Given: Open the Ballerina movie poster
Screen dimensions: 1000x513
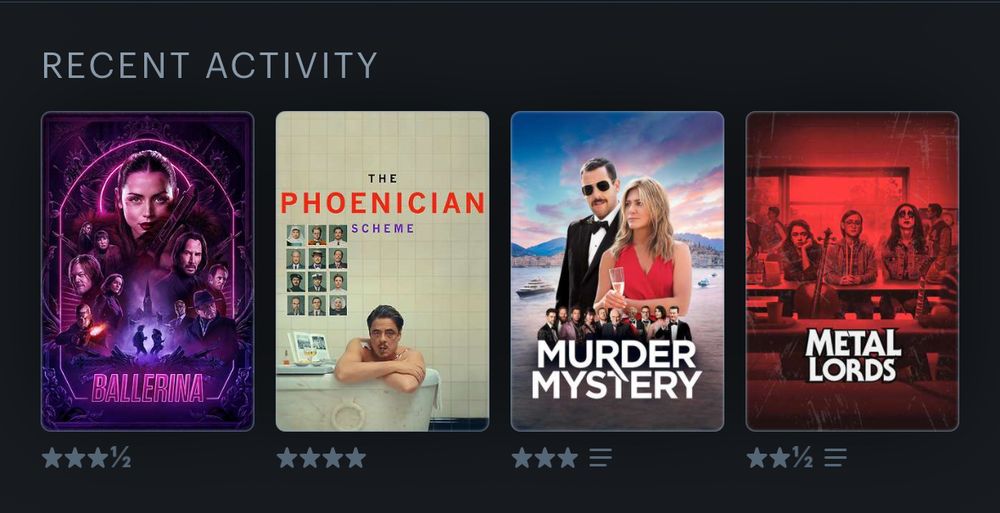Looking at the screenshot, I should pos(147,271).
